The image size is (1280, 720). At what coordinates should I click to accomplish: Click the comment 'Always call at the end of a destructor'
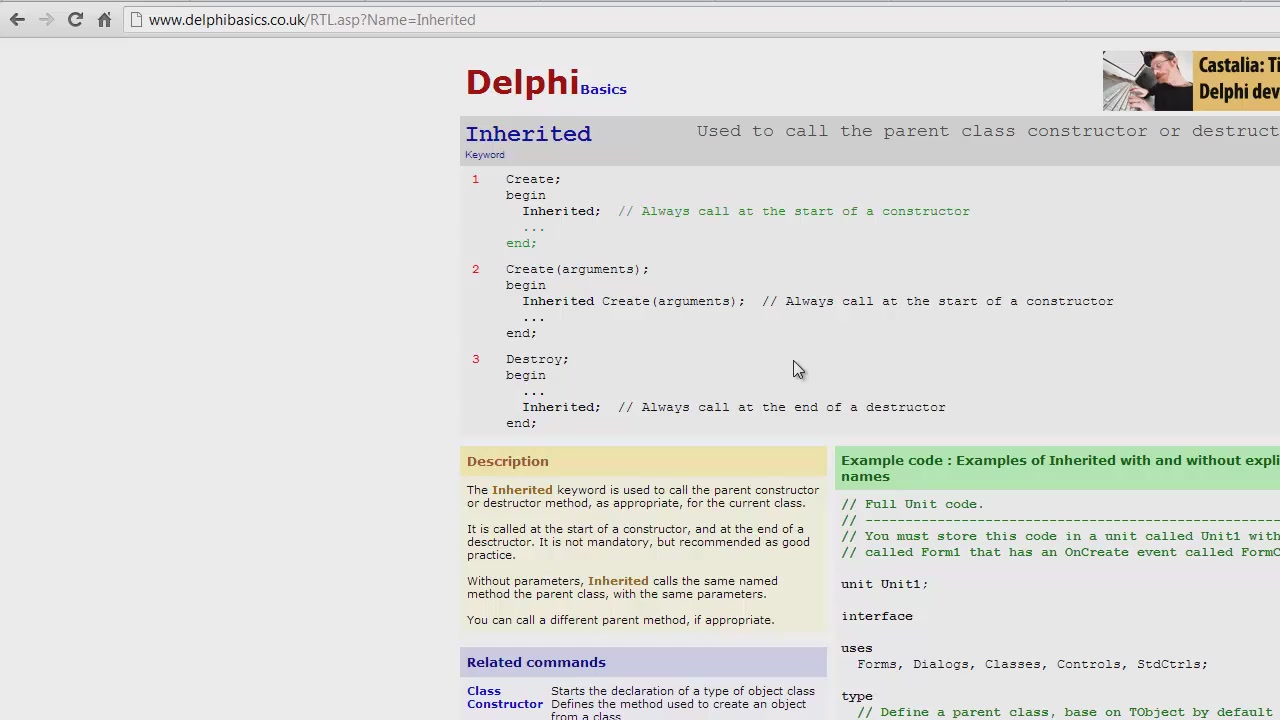[782, 407]
